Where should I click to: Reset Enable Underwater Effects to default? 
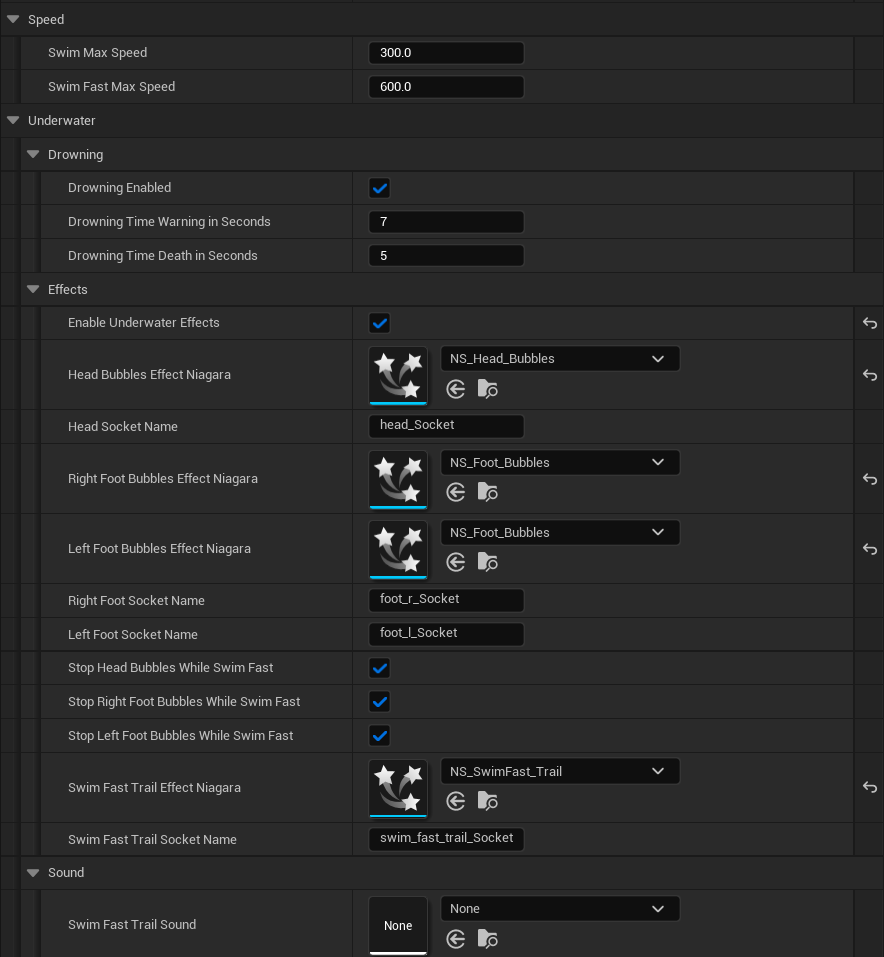click(x=869, y=323)
